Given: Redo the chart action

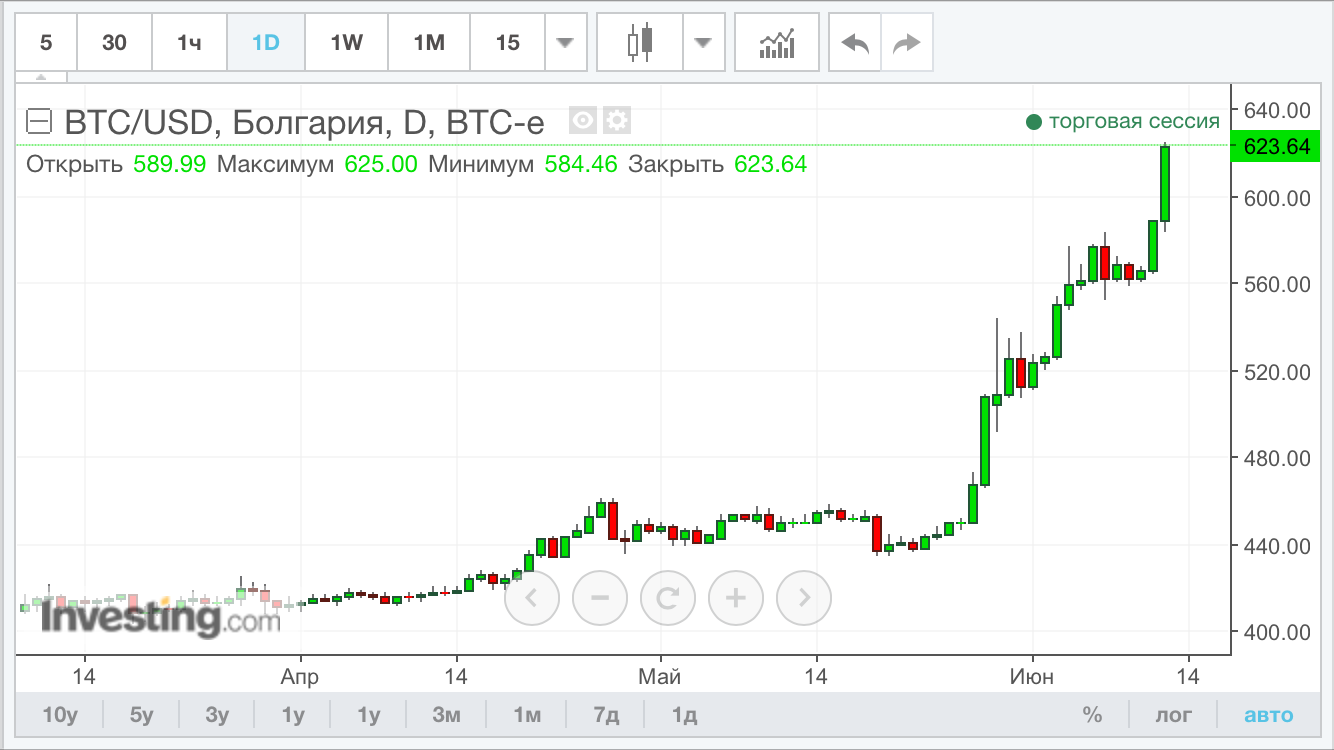Looking at the screenshot, I should (906, 42).
